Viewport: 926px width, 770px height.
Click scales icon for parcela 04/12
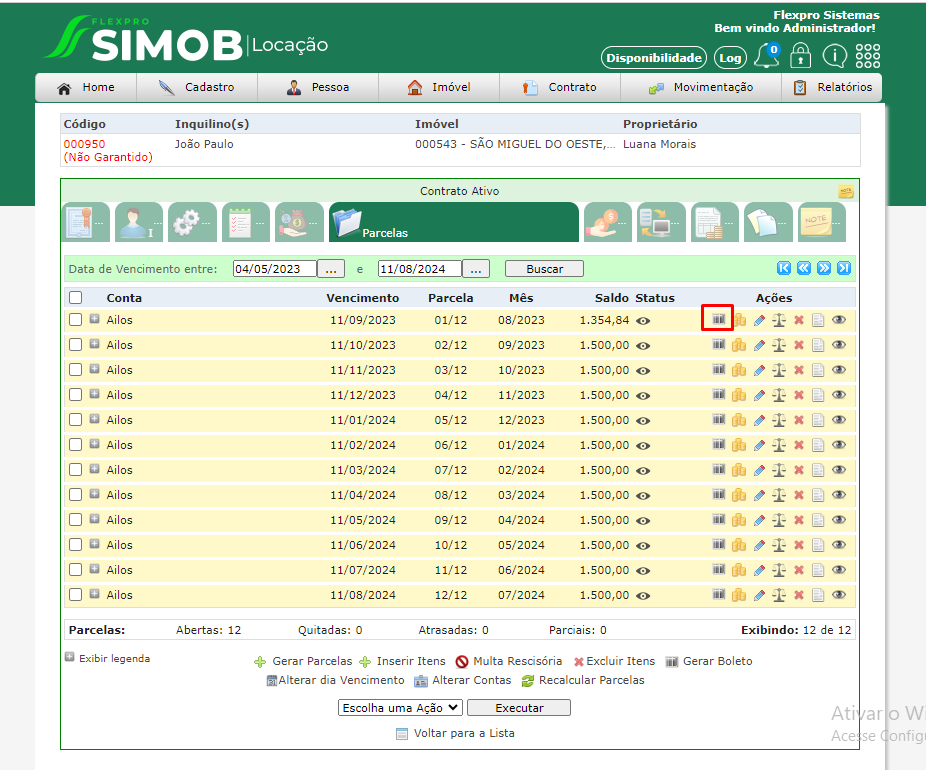coord(779,395)
